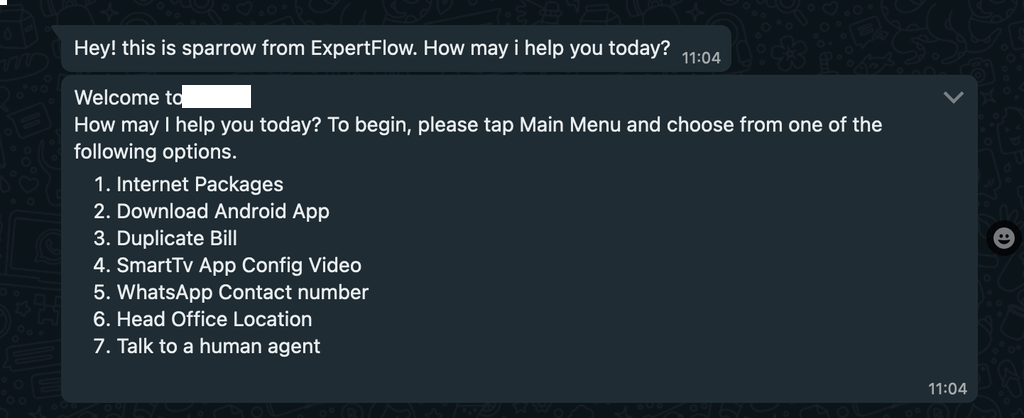
Task: Select the Download Android App option
Action: pos(222,211)
